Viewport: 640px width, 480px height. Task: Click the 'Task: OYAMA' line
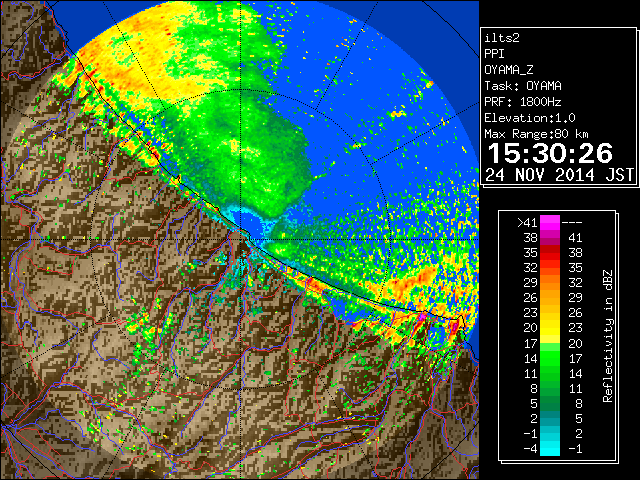pos(523,86)
